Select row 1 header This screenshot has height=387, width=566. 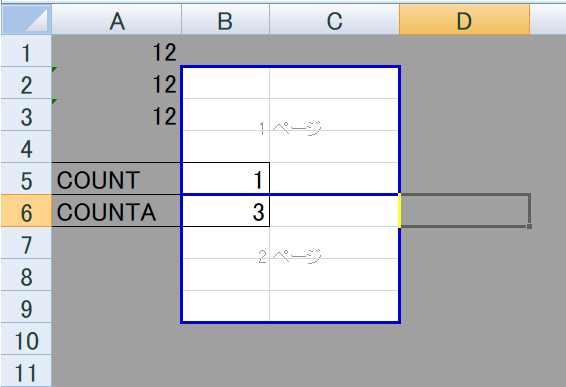26,51
